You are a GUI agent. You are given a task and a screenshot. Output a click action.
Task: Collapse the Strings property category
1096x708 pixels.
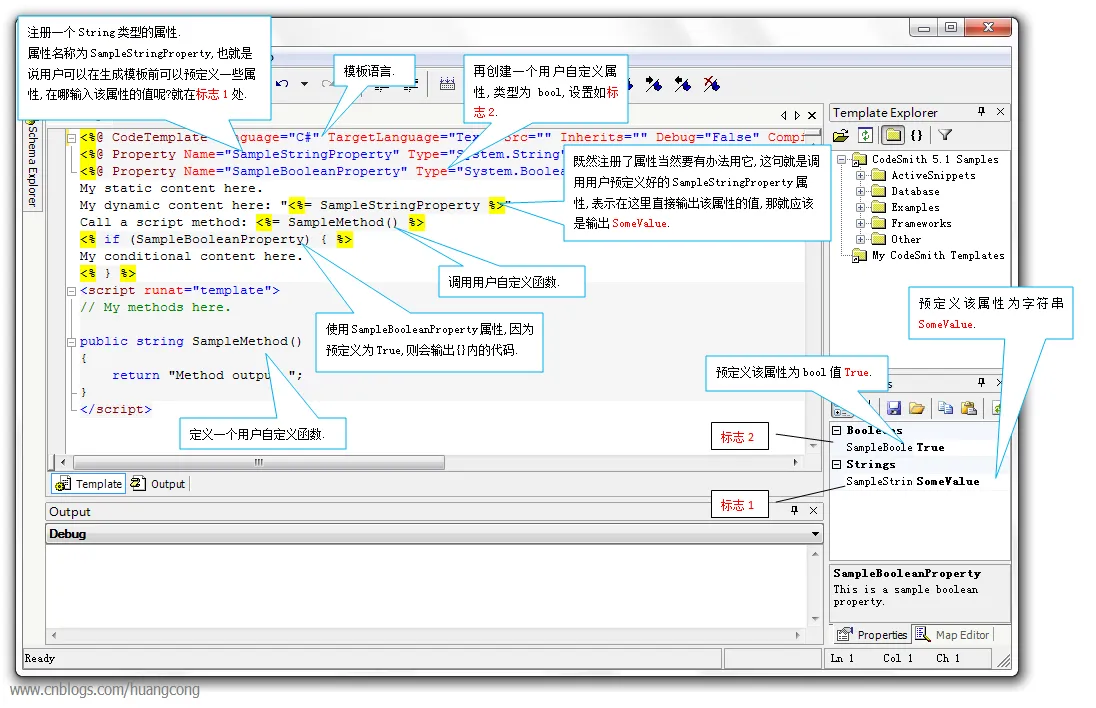click(x=837, y=464)
